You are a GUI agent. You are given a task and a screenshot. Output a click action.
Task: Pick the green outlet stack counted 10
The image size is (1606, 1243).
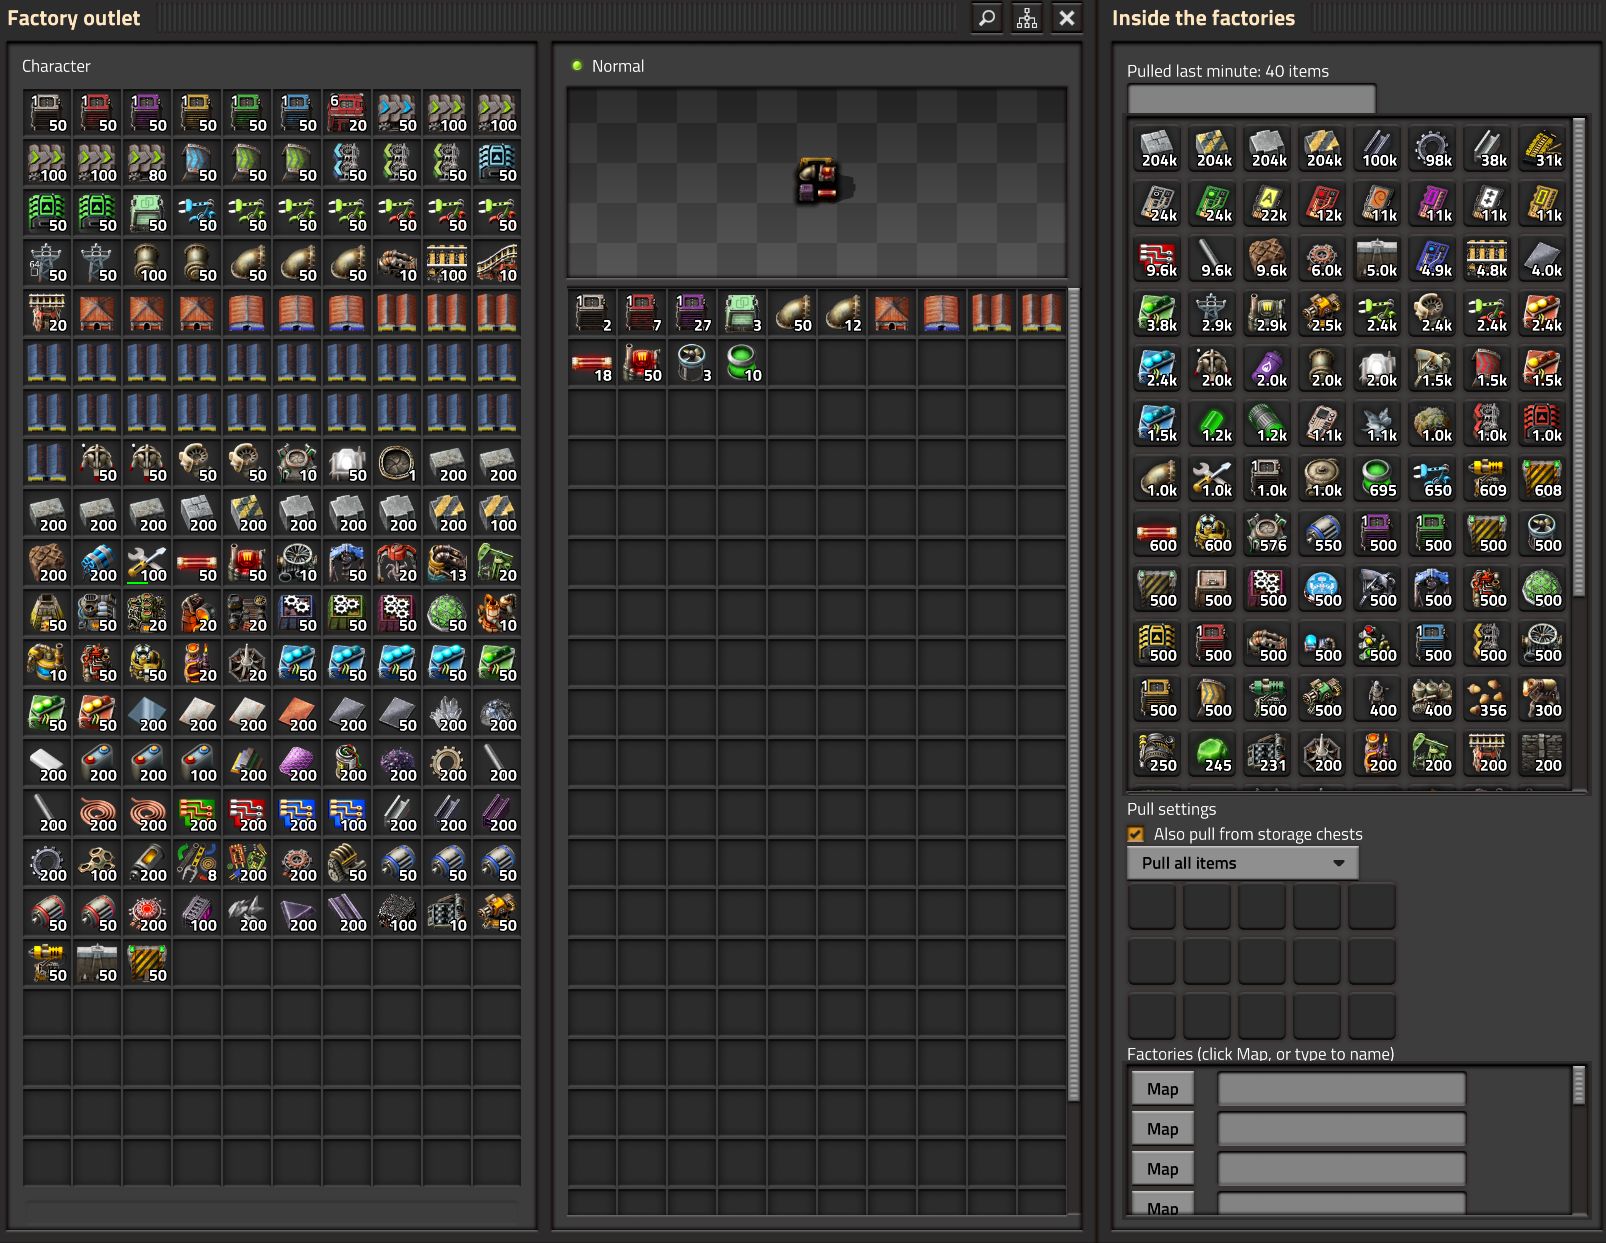coord(742,363)
